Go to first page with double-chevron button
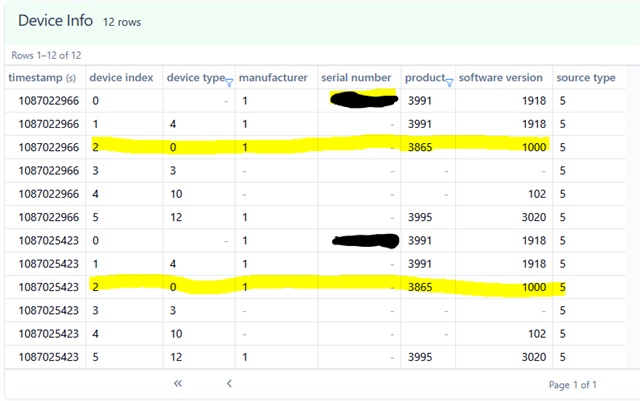 tap(178, 383)
